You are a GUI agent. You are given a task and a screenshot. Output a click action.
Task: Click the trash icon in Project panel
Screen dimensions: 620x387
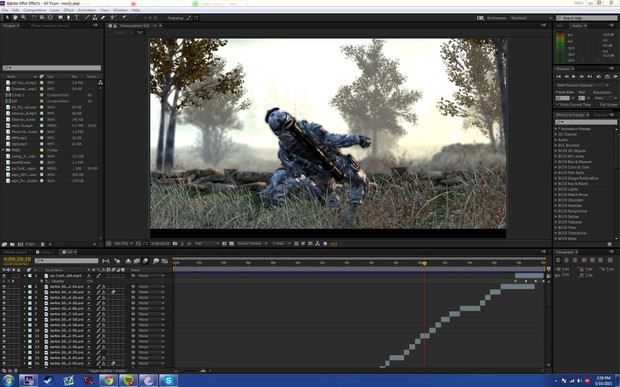tap(42, 244)
